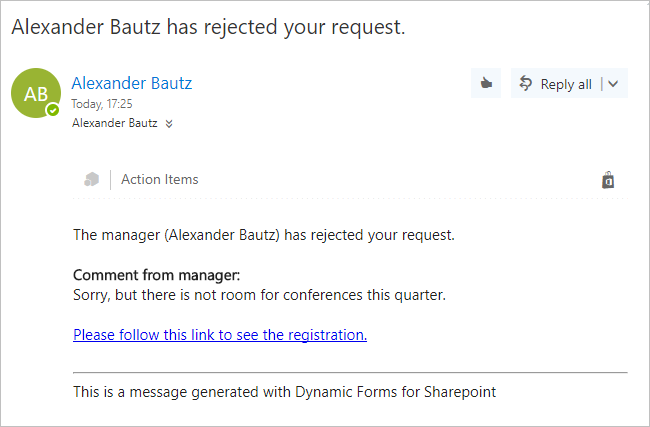This screenshot has width=650, height=427.
Task: Click the AB avatar circle
Action: pyautogui.click(x=35, y=93)
